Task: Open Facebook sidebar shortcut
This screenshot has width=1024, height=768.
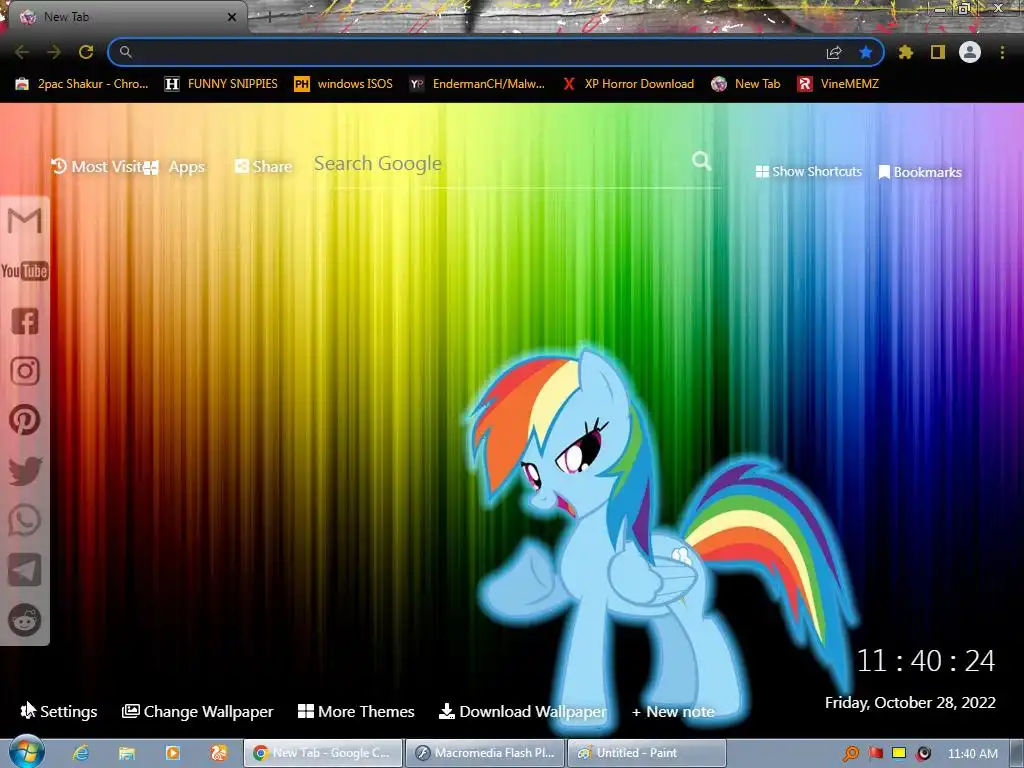Action: [25, 321]
